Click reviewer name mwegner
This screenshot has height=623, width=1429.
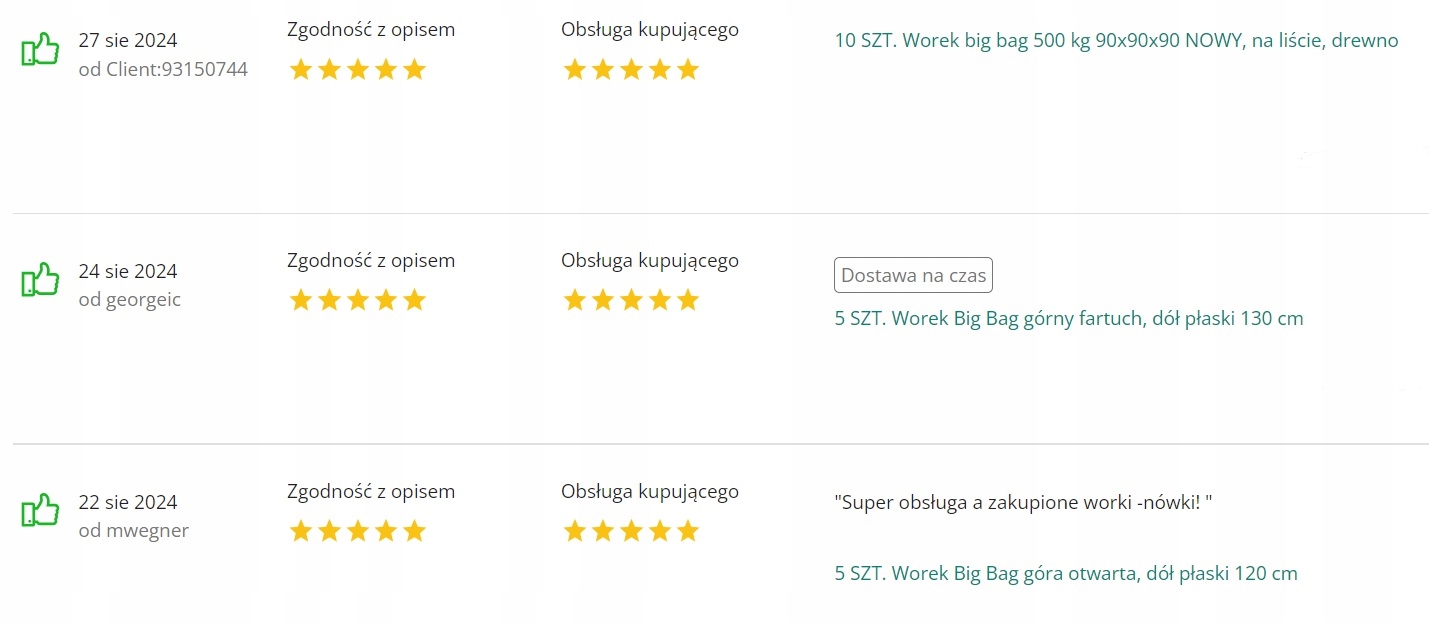pyautogui.click(x=134, y=531)
